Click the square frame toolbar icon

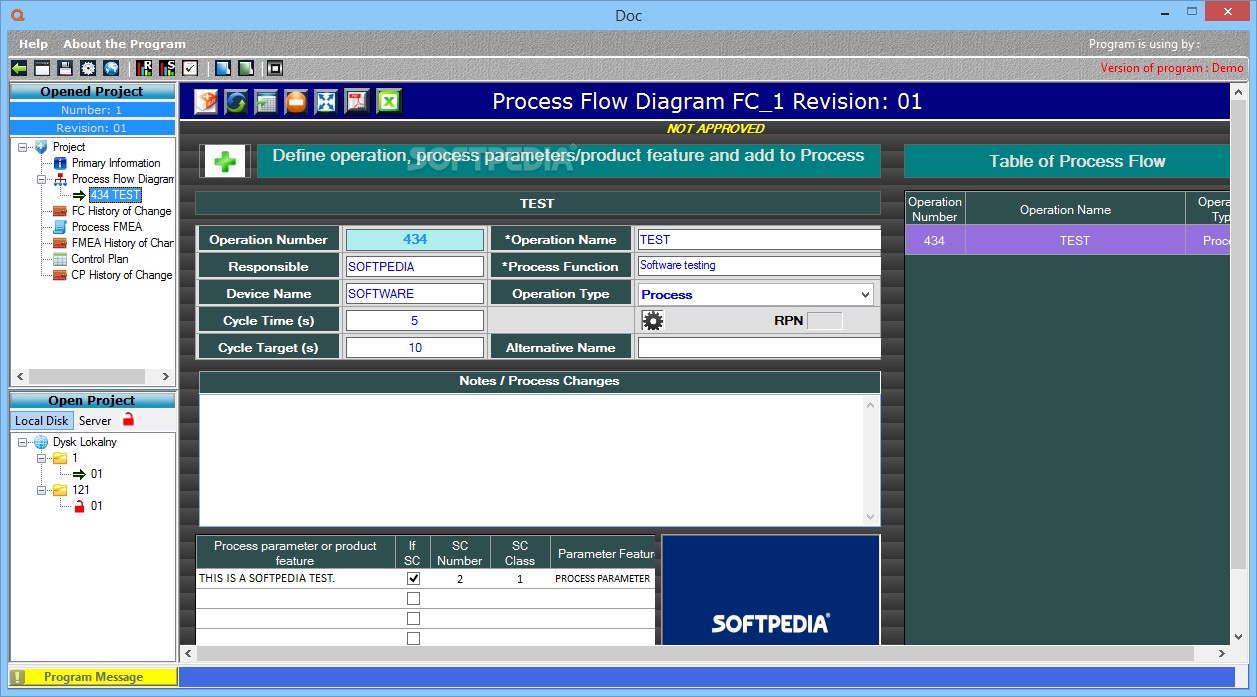point(275,68)
